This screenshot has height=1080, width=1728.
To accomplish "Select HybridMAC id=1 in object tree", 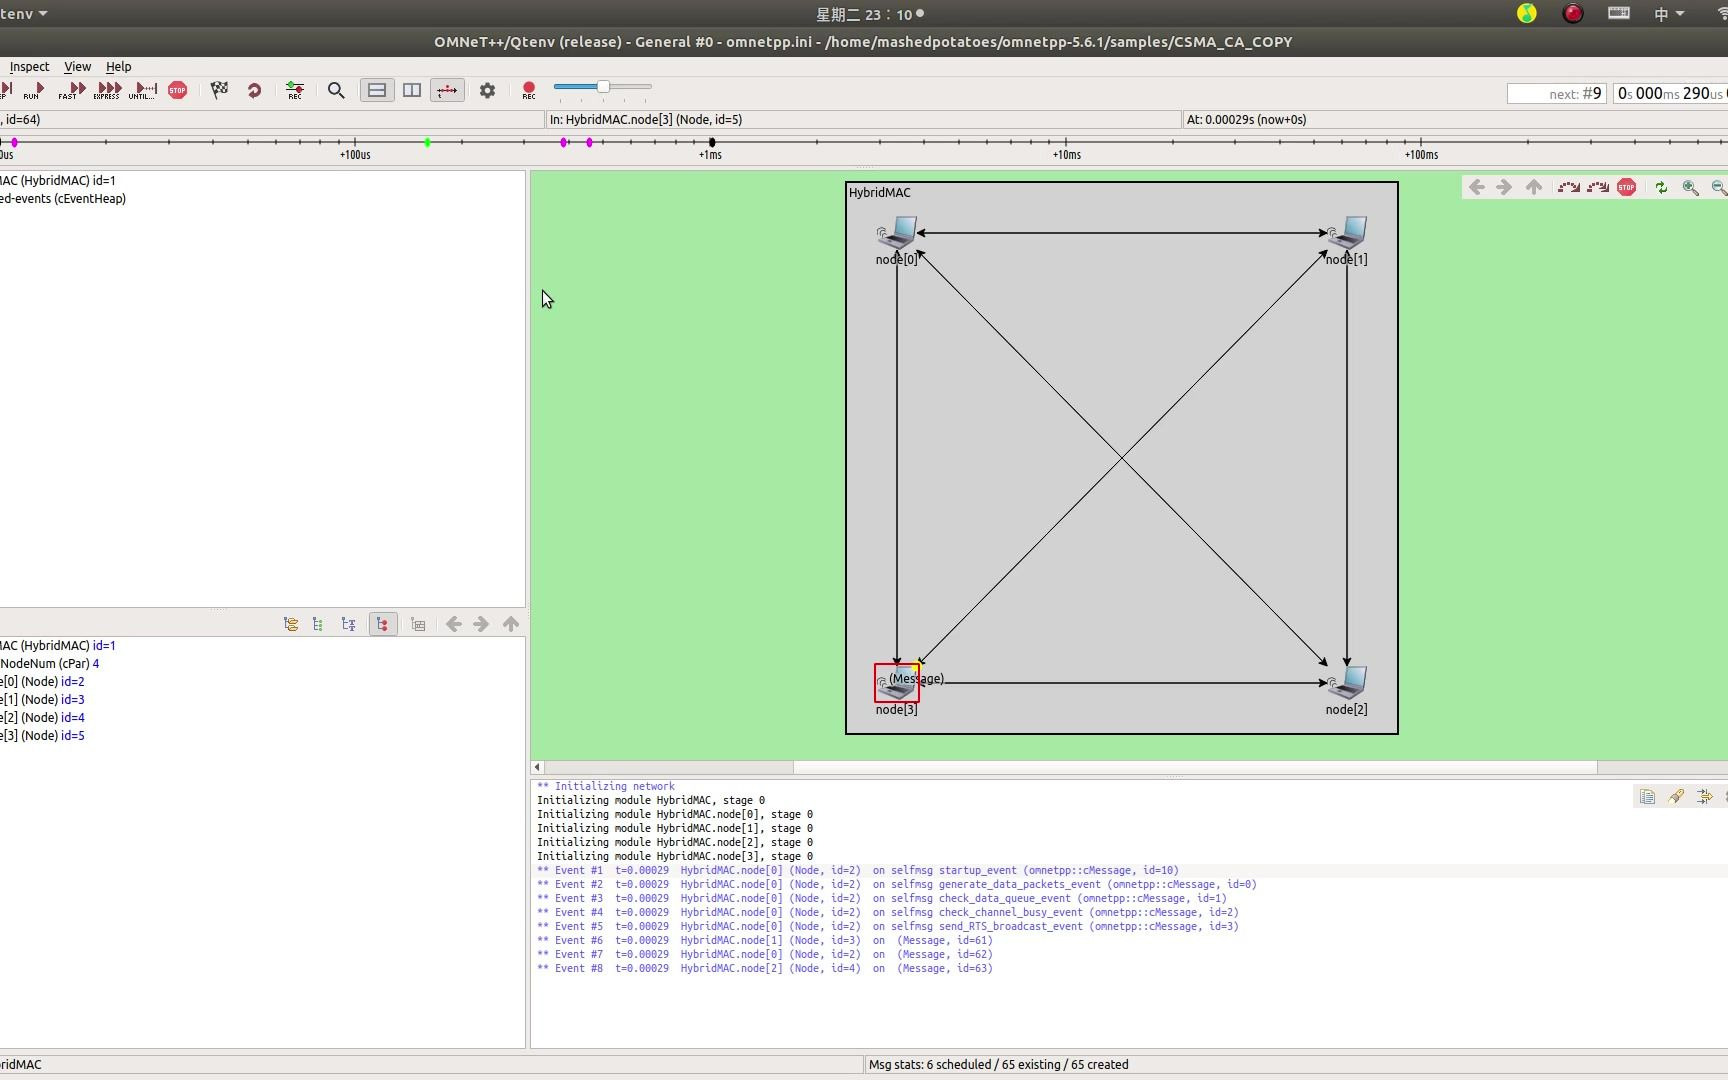I will coord(58,181).
